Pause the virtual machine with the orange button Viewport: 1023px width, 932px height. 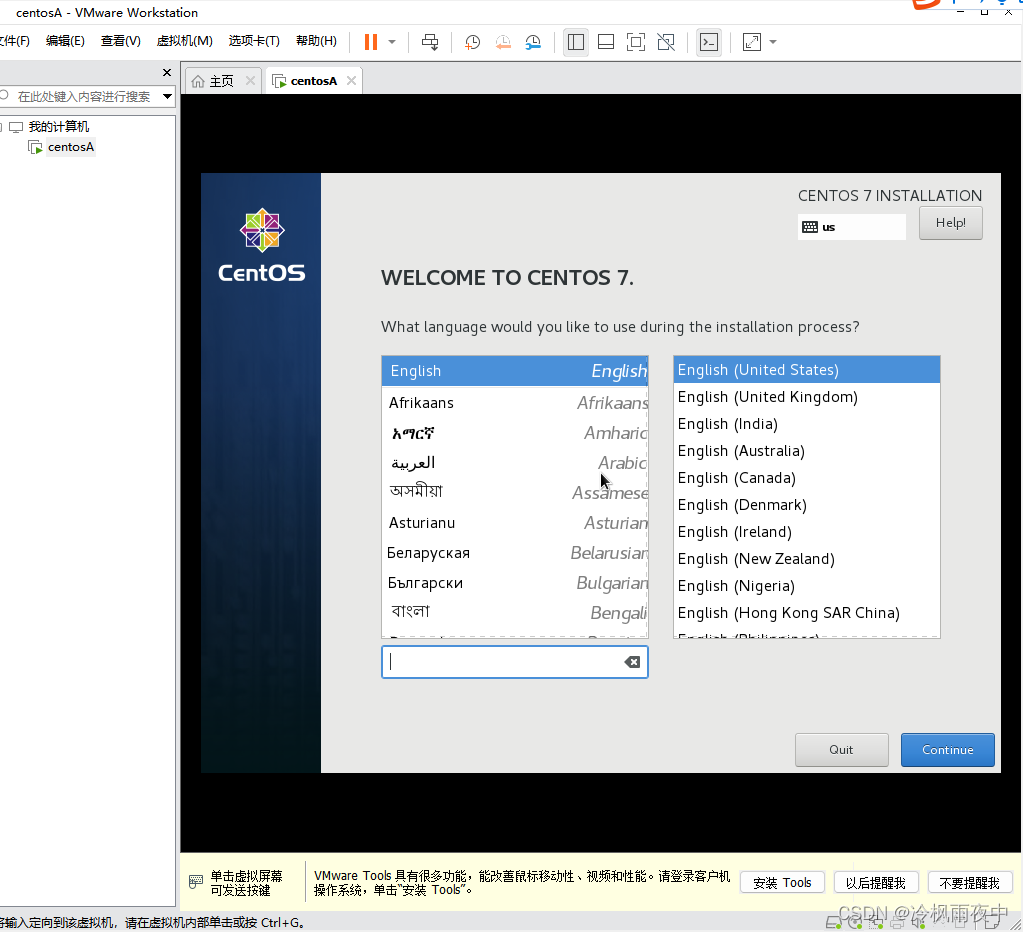371,42
